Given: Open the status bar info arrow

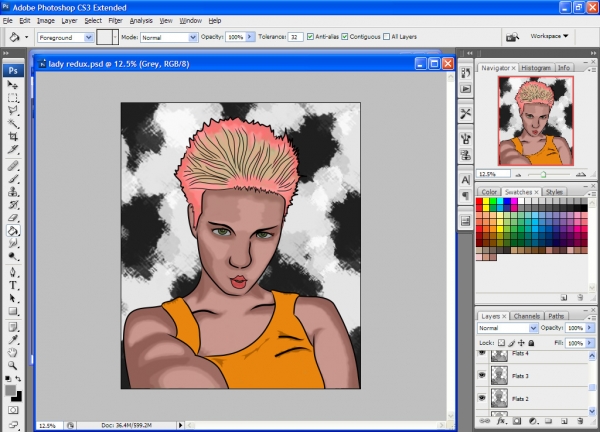Looking at the screenshot, I should [180, 425].
